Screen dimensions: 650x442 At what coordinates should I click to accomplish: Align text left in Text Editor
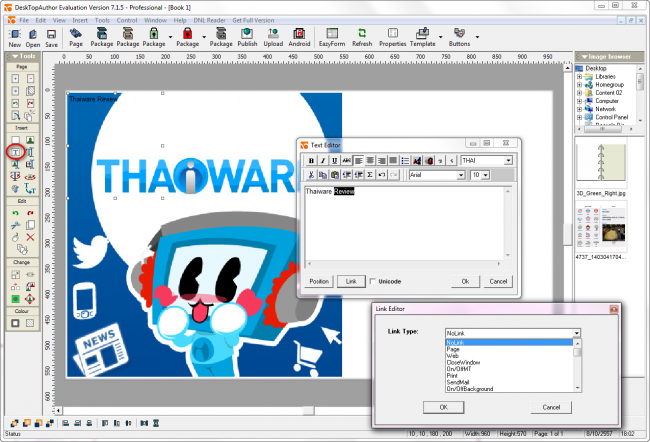point(358,160)
